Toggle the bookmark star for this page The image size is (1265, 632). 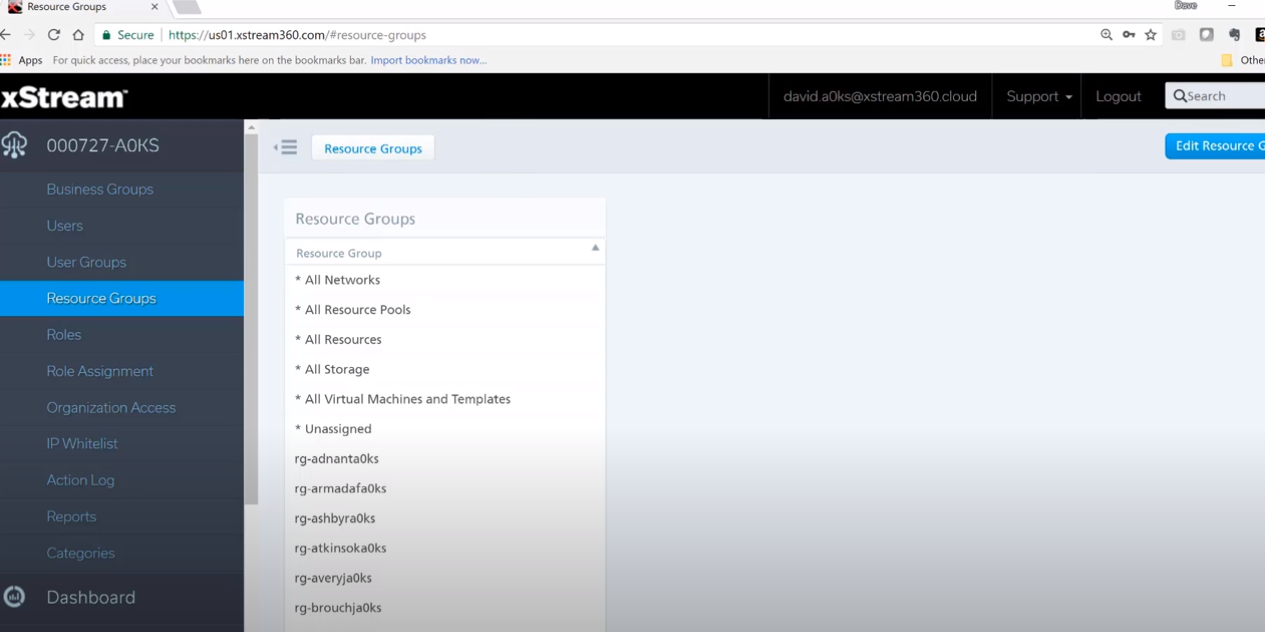pyautogui.click(x=1151, y=34)
